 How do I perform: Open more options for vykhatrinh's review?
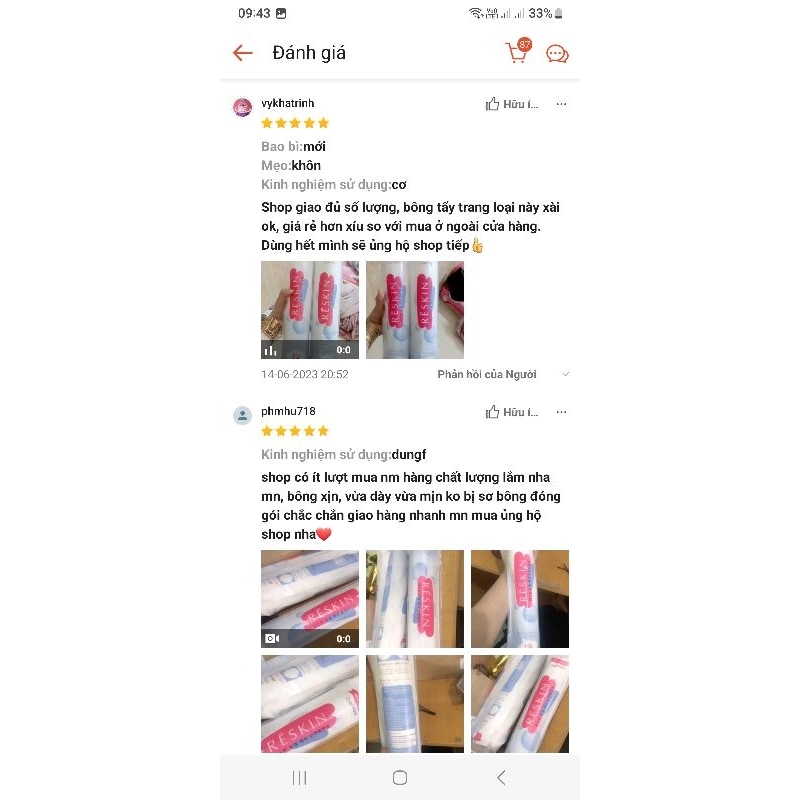[561, 104]
